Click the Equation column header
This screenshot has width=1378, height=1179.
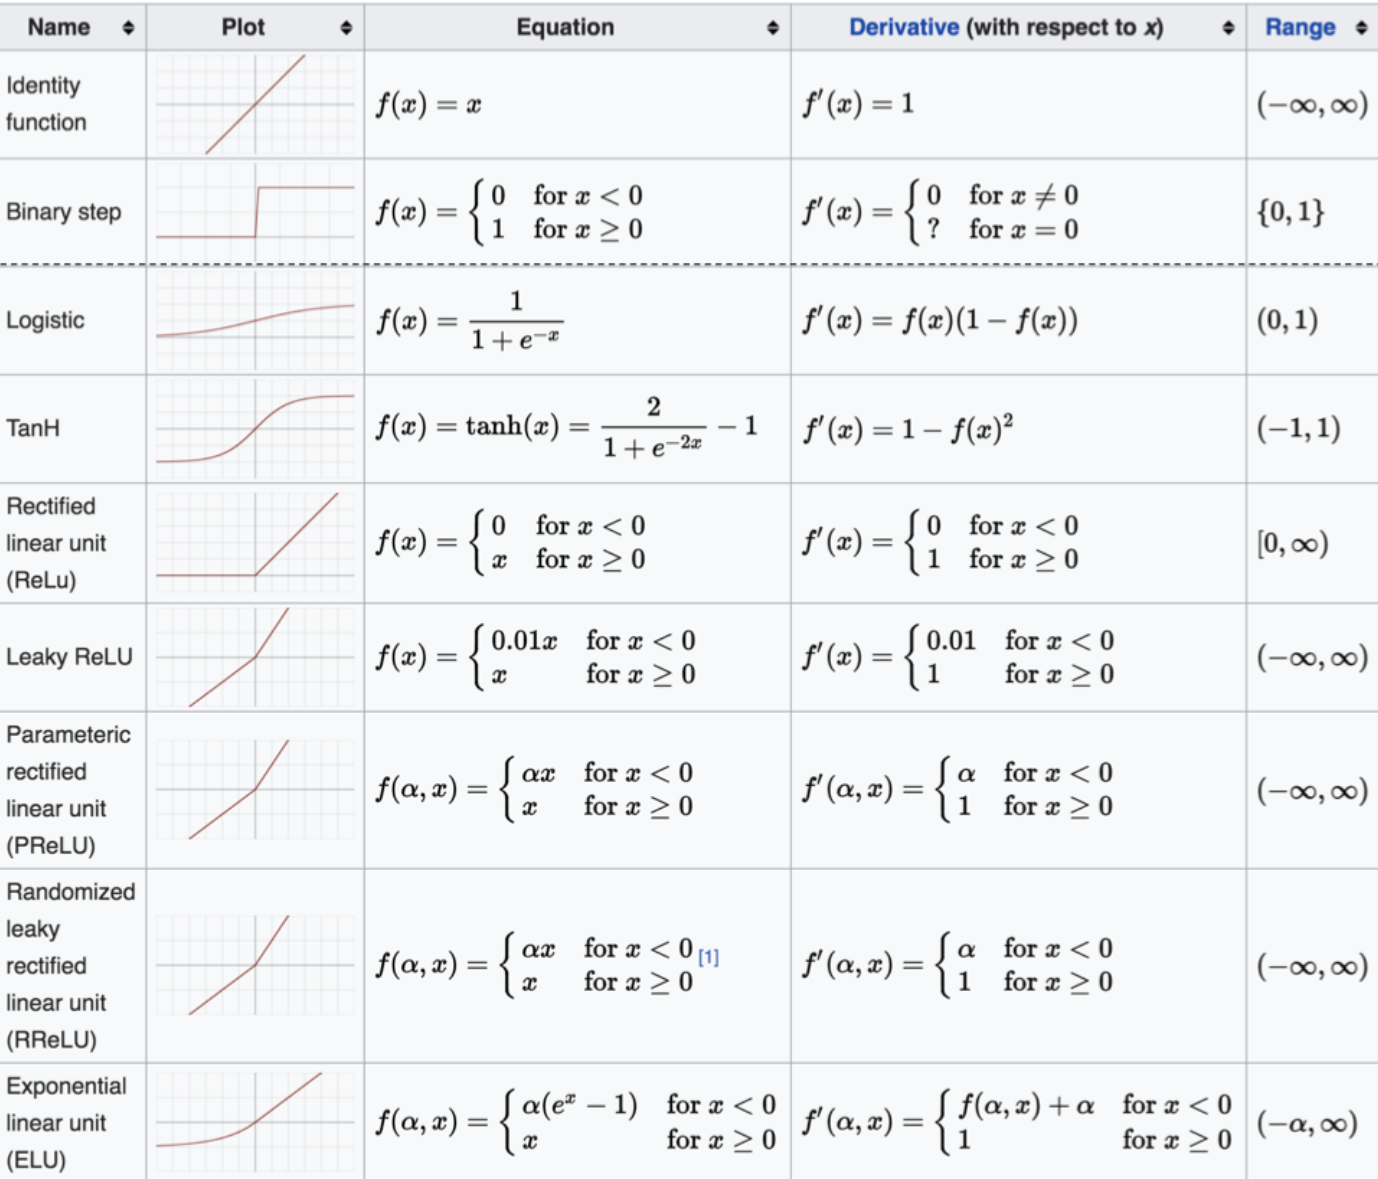pyautogui.click(x=577, y=27)
